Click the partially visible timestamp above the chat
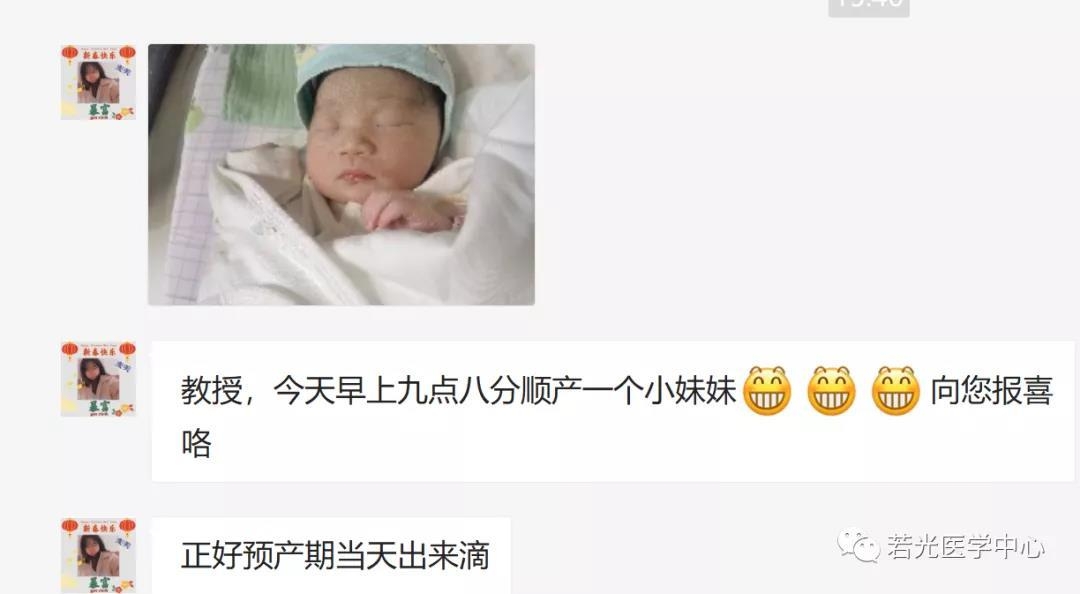The width and height of the screenshot is (1080, 594). 869,6
